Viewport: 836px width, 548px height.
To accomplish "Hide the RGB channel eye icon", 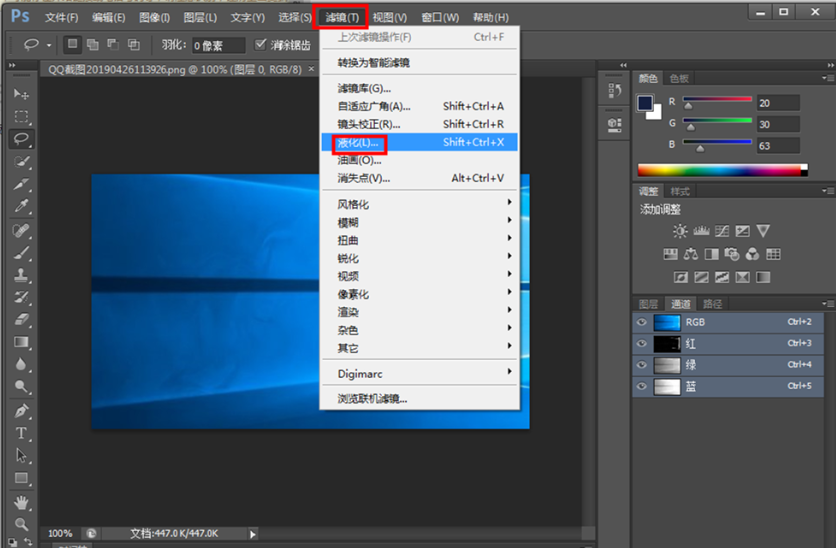I will tap(641, 322).
